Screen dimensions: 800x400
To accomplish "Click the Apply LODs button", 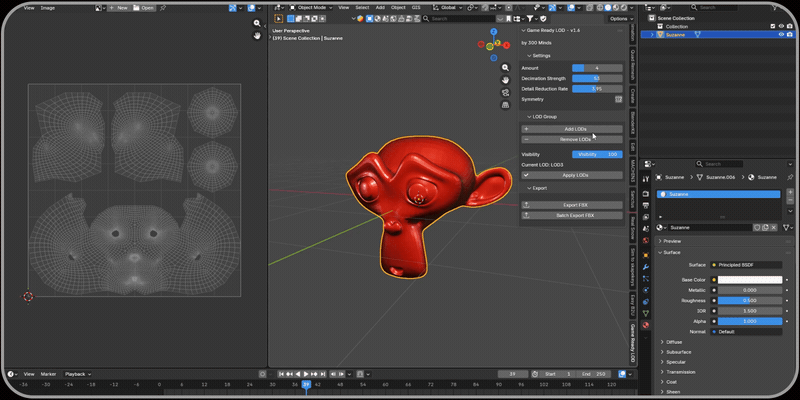I will (x=572, y=175).
